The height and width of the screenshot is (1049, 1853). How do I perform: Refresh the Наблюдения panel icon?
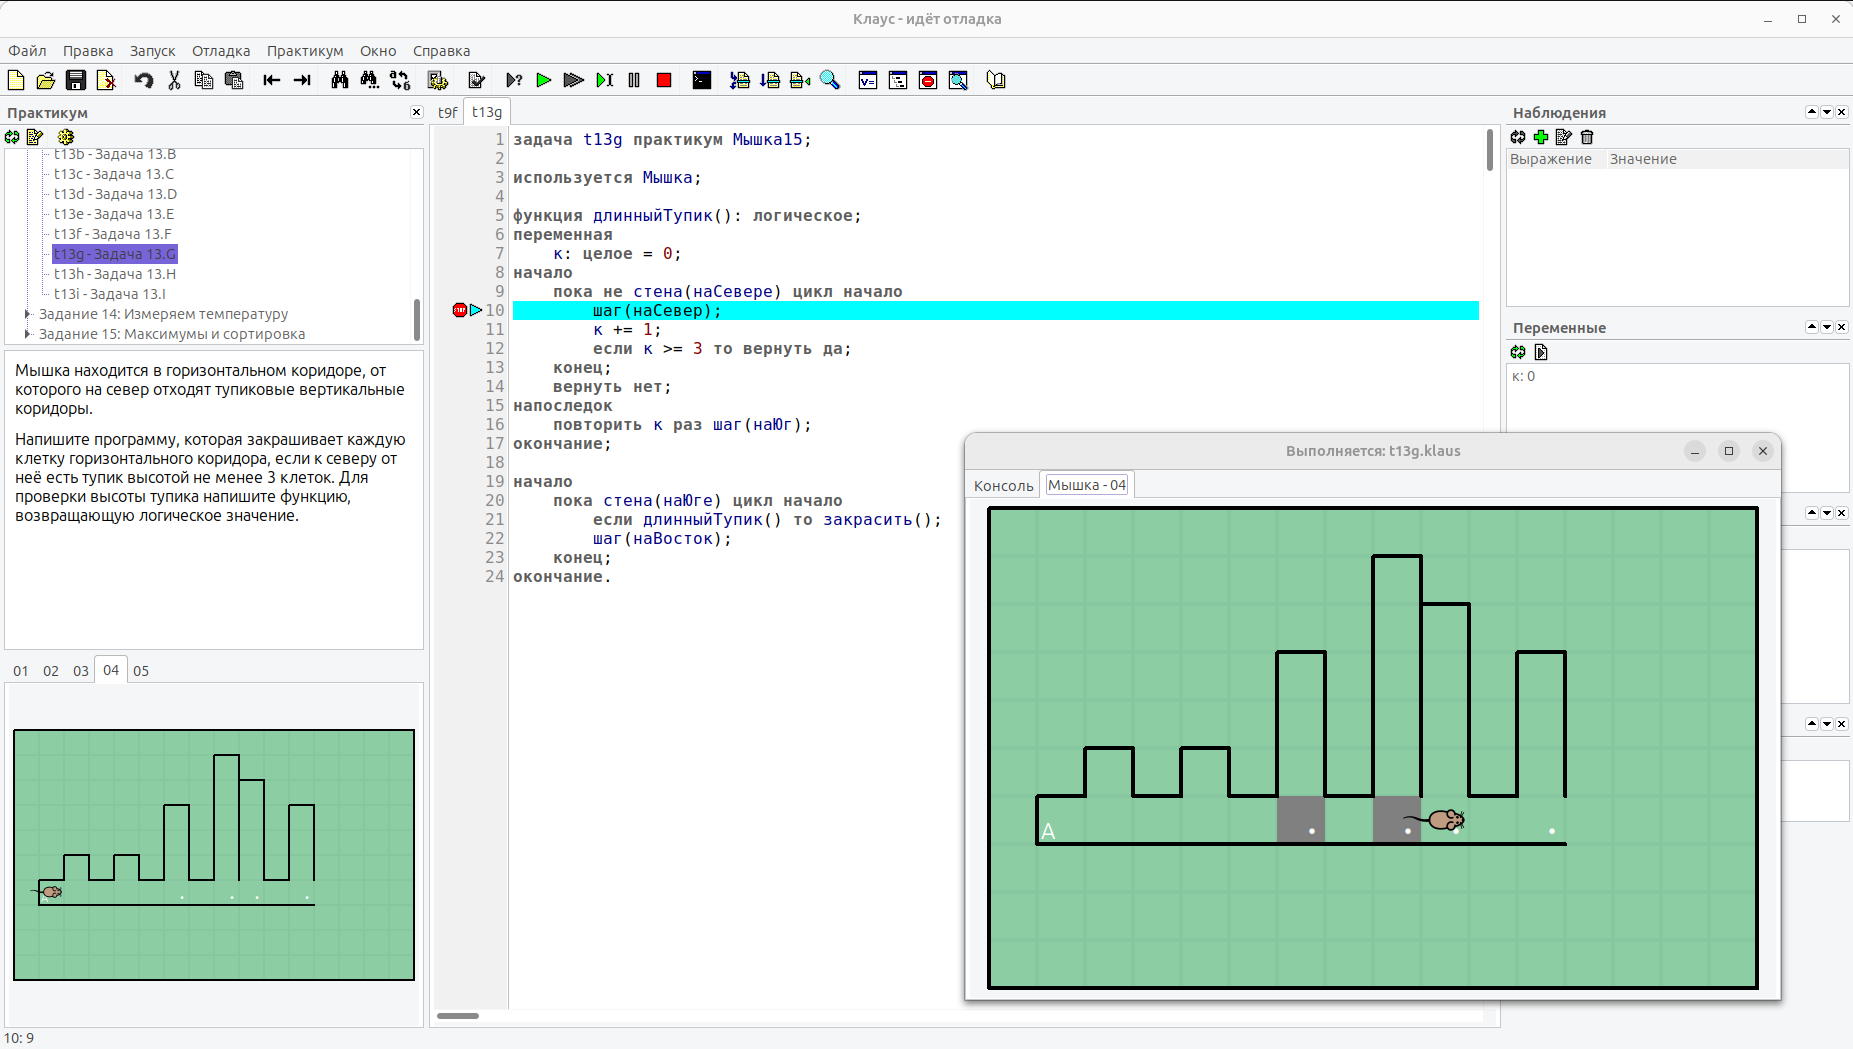[x=1518, y=137]
